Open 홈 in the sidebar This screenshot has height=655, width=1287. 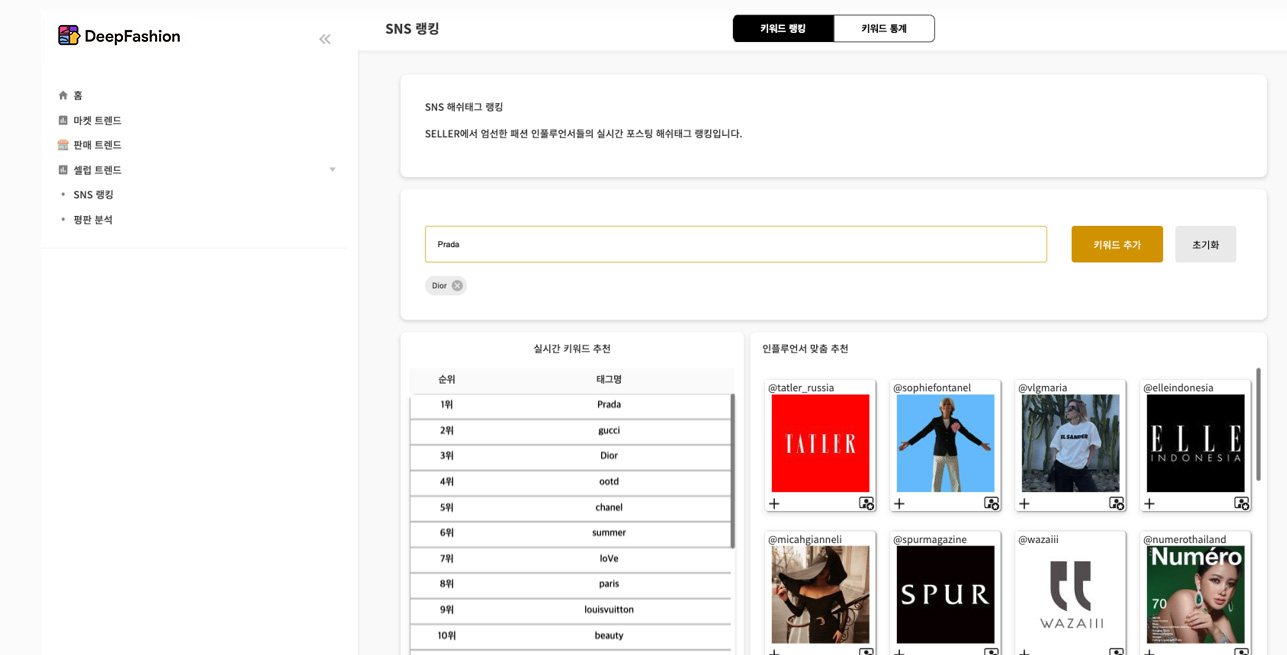click(78, 95)
